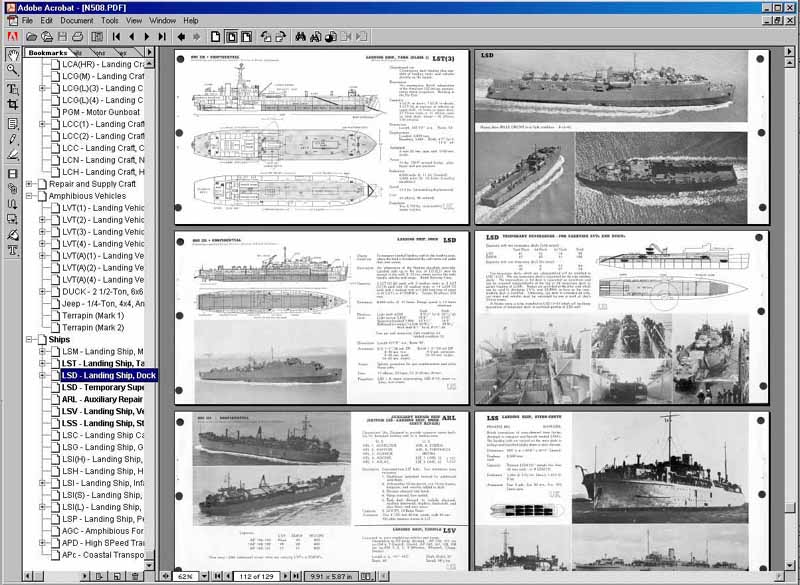
Task: Switch to Fit Width page view
Action: coord(246,37)
